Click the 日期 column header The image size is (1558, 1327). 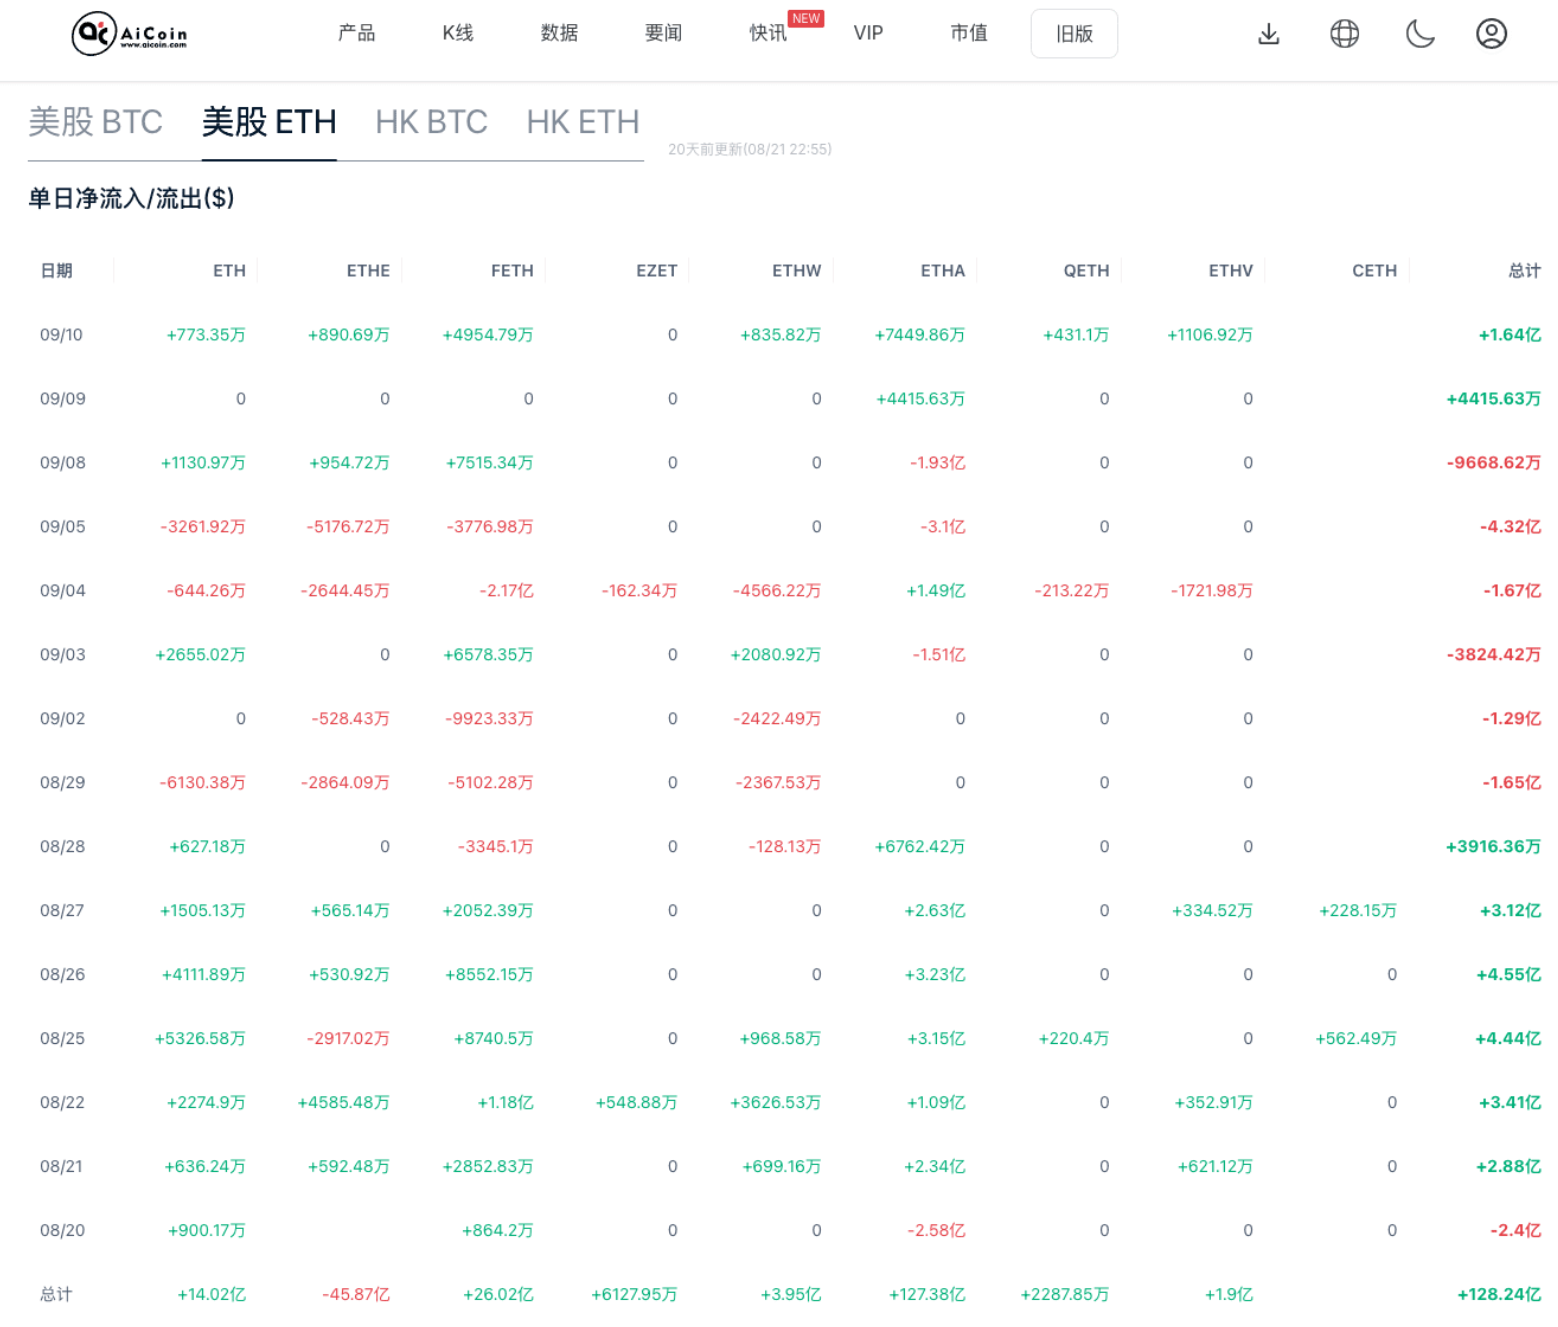(56, 271)
